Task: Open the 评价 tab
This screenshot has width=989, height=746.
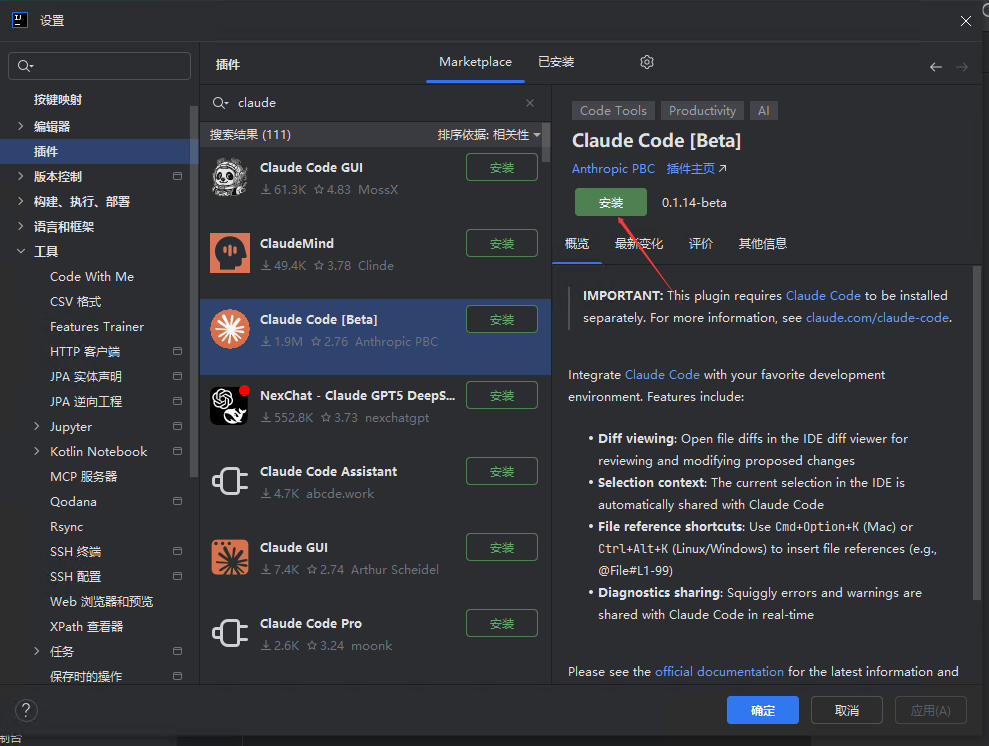Action: point(701,243)
